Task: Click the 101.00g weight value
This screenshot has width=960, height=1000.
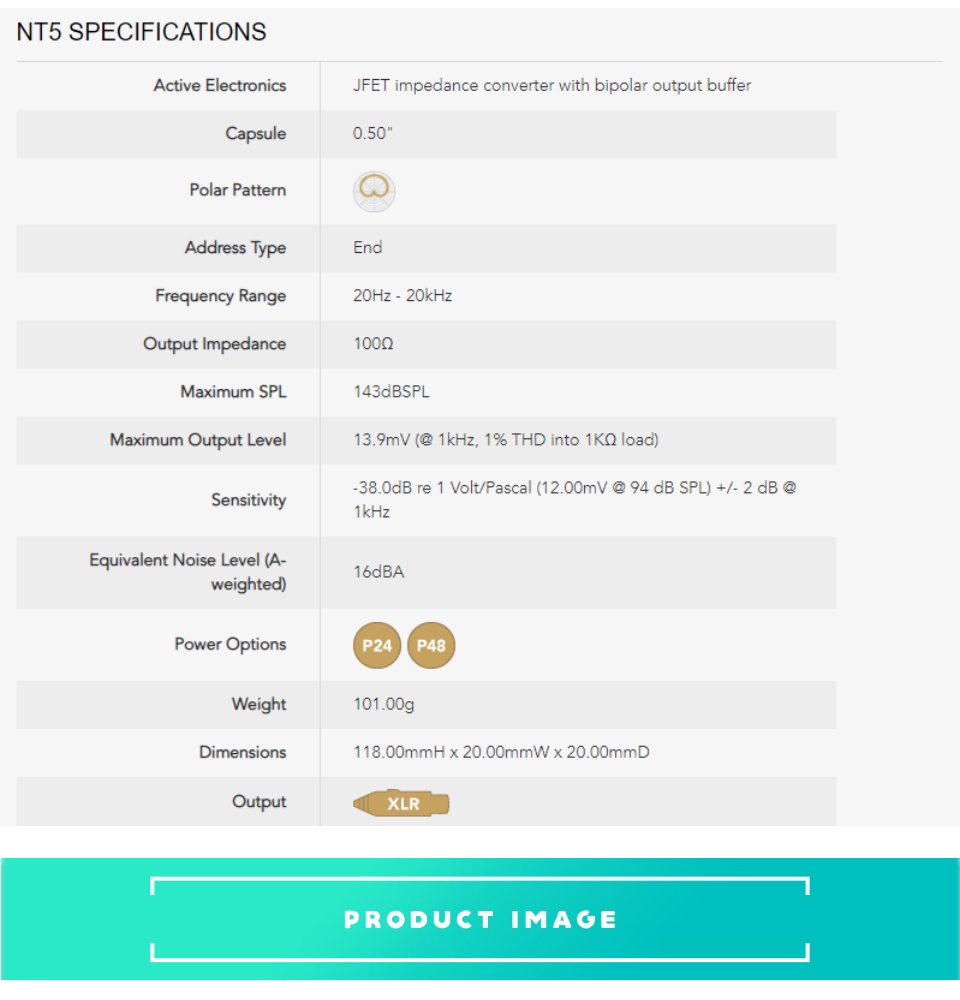Action: click(x=383, y=705)
